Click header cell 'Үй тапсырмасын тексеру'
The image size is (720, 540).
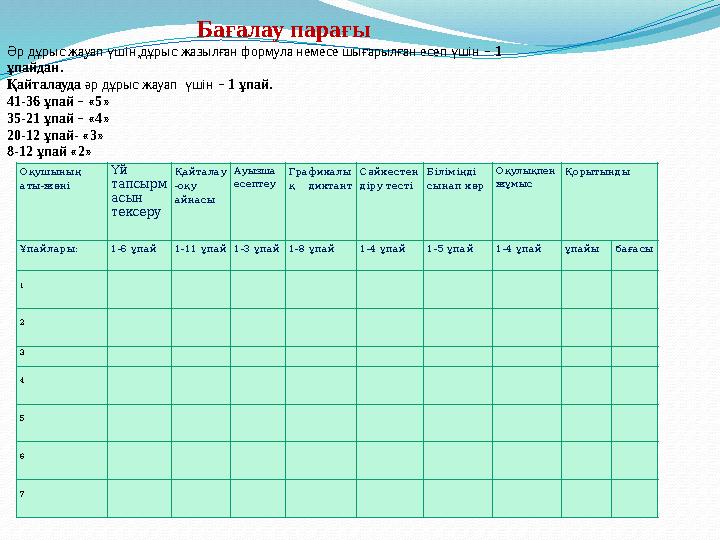(x=140, y=202)
